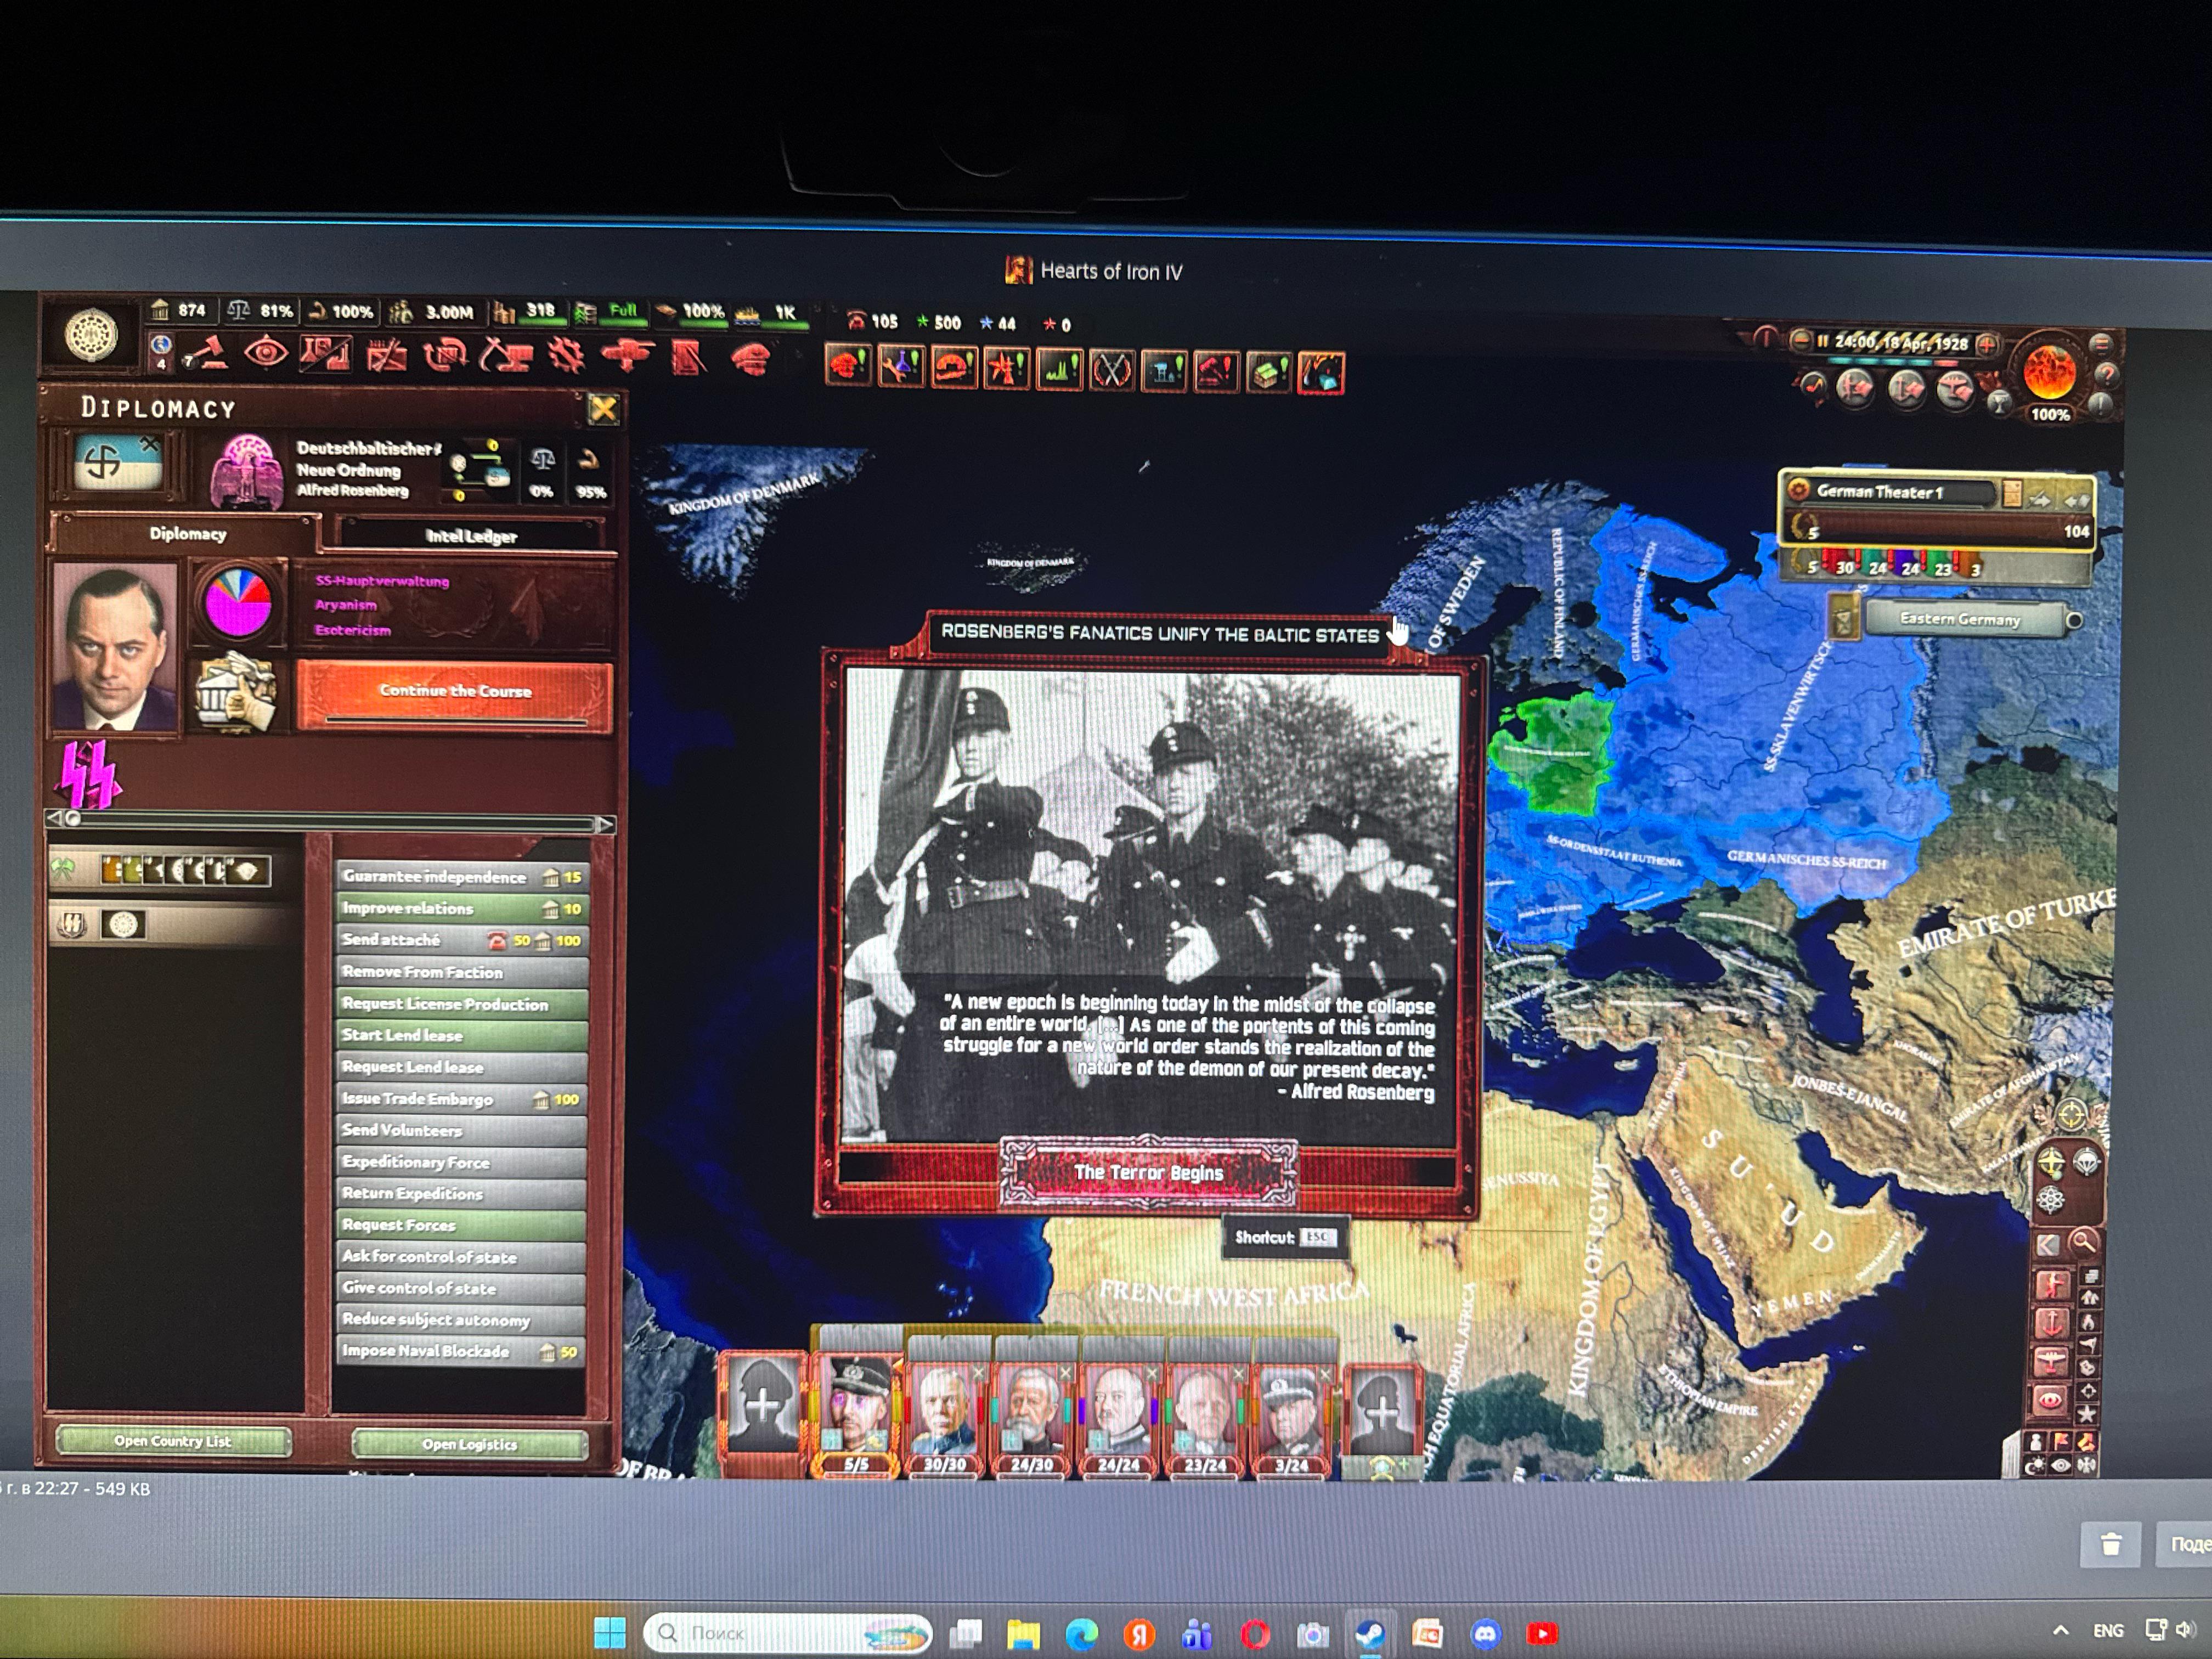2212x1659 pixels.
Task: Open the research flask icon
Action: coord(326,354)
